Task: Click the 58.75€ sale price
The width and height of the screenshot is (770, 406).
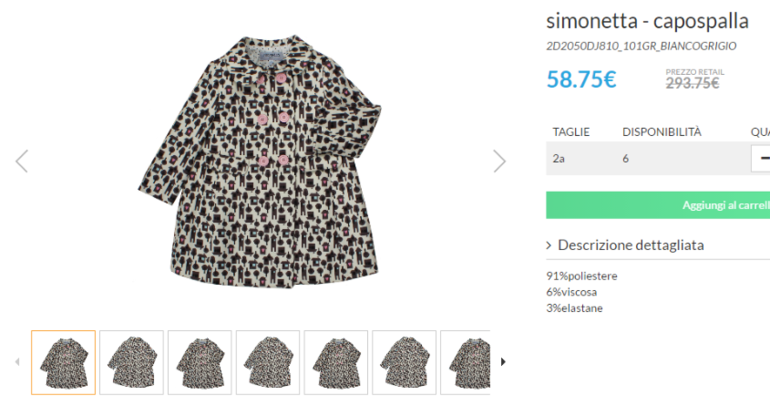Action: click(581, 80)
